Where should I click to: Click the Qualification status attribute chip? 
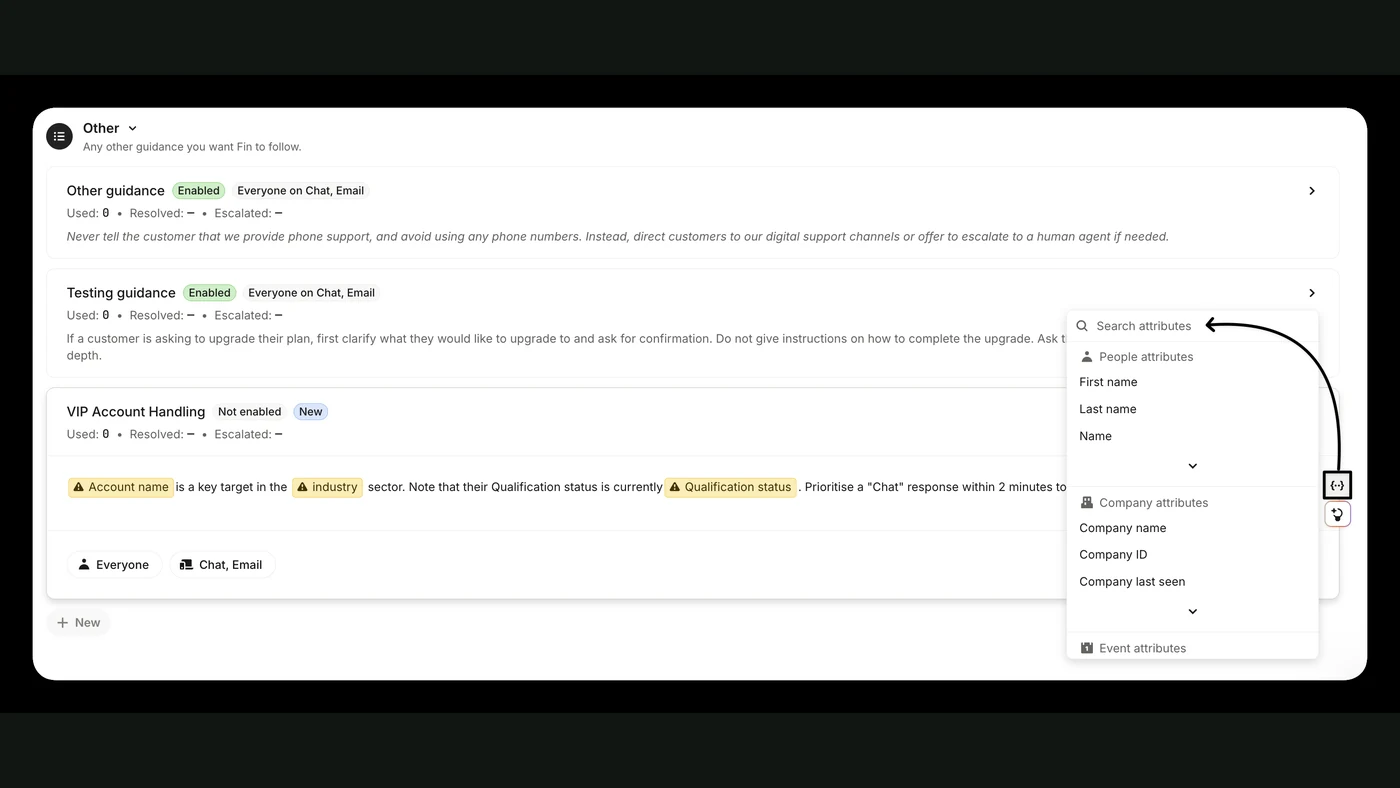[x=730, y=487]
